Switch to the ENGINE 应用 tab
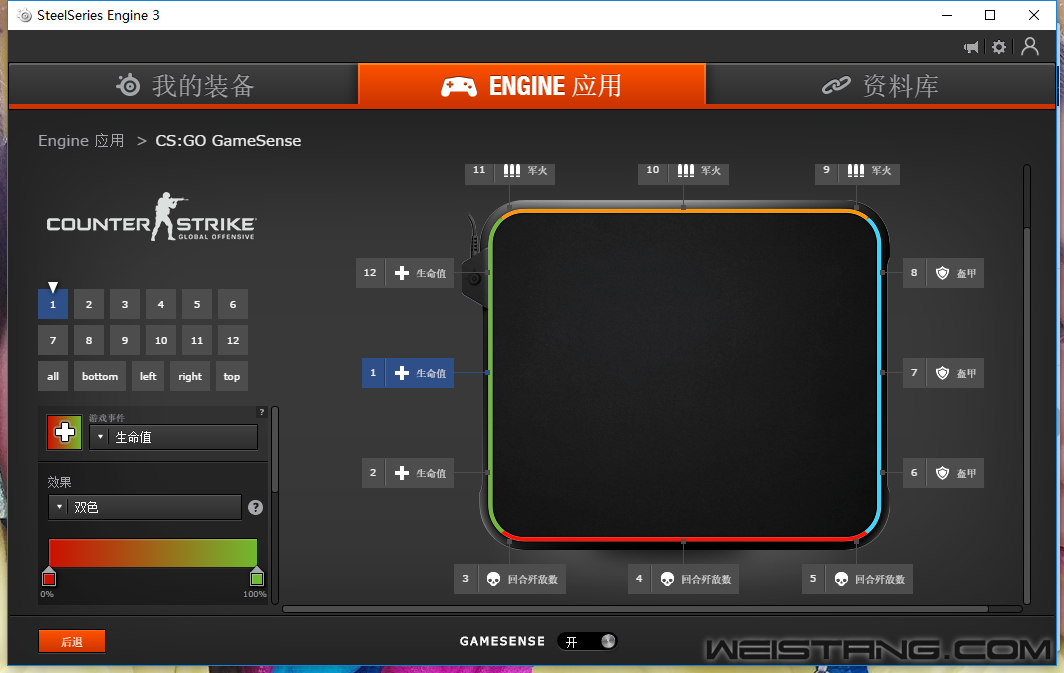The height and width of the screenshot is (673, 1064). tap(532, 85)
